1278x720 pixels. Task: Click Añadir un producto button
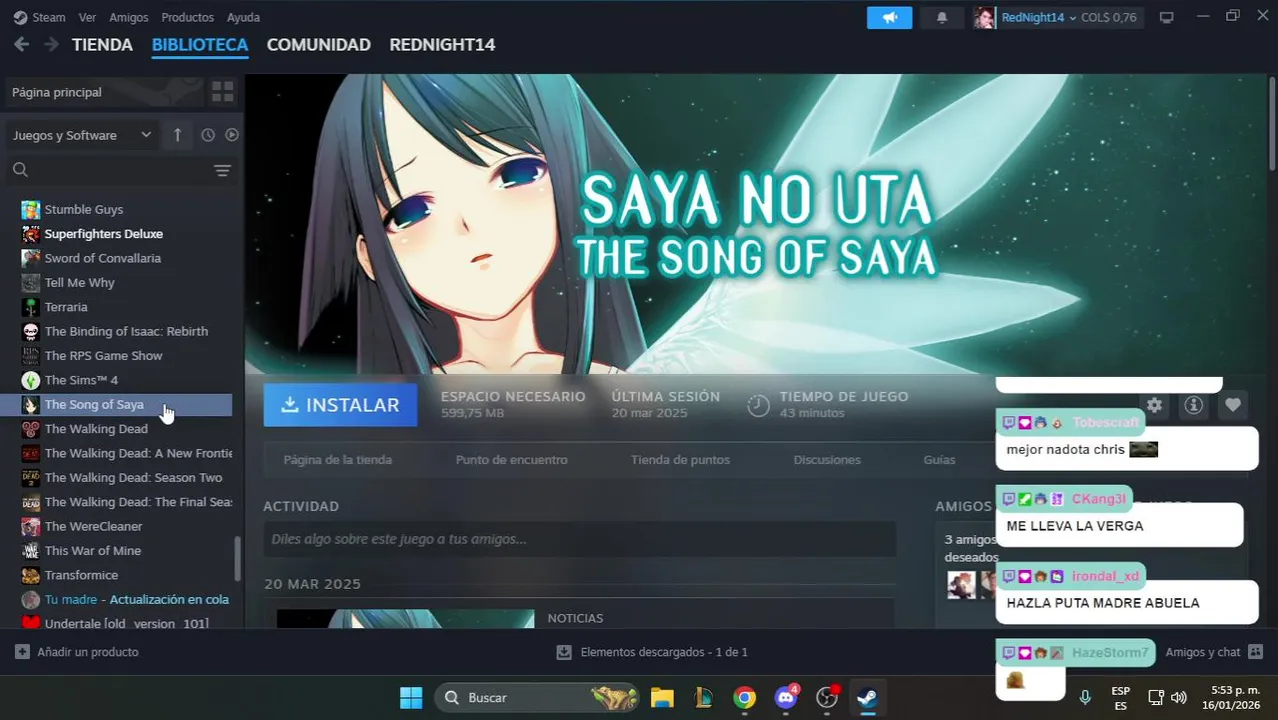(x=77, y=652)
